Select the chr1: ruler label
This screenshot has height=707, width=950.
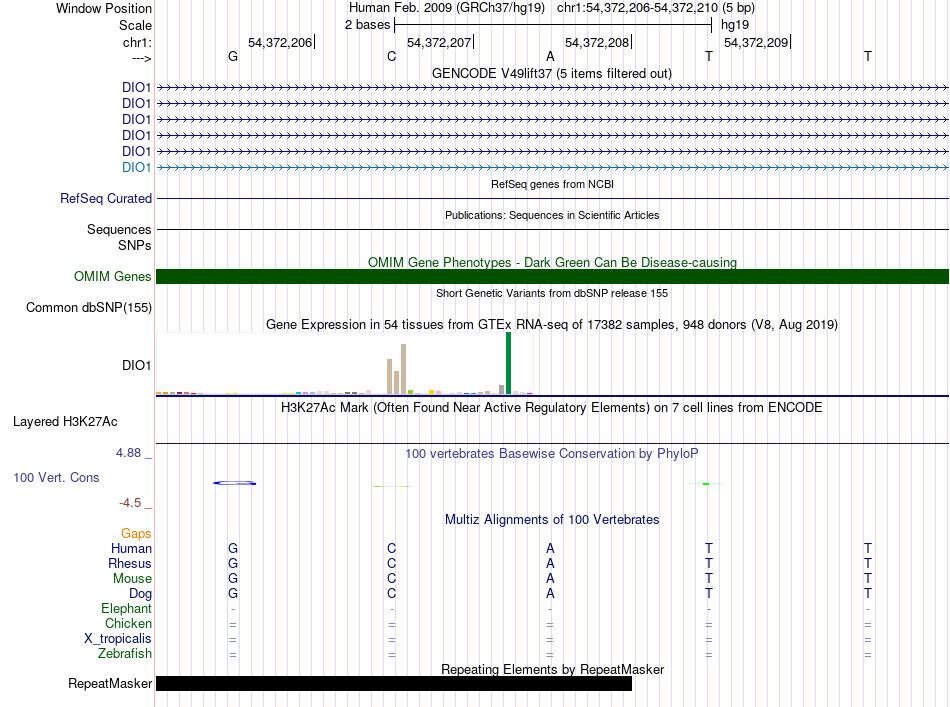(137, 42)
